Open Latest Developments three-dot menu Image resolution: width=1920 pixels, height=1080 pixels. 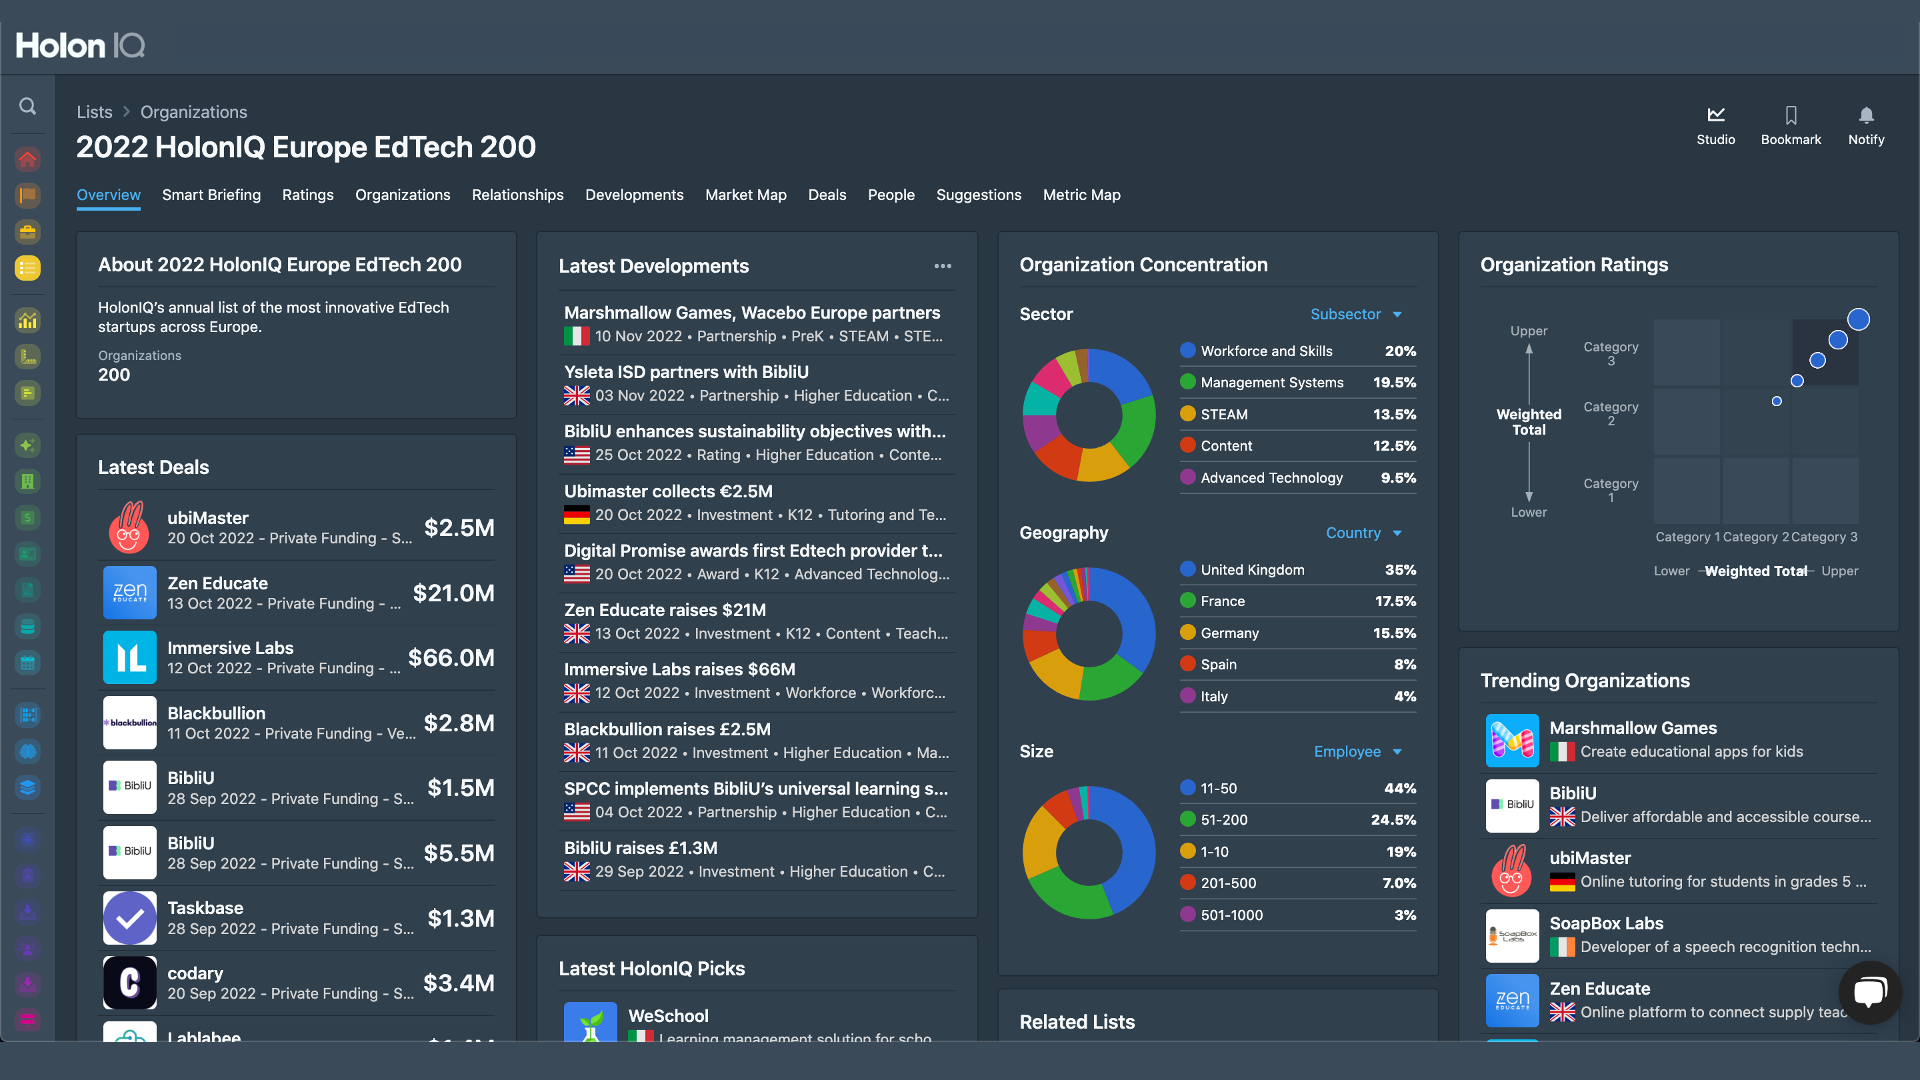(x=943, y=266)
